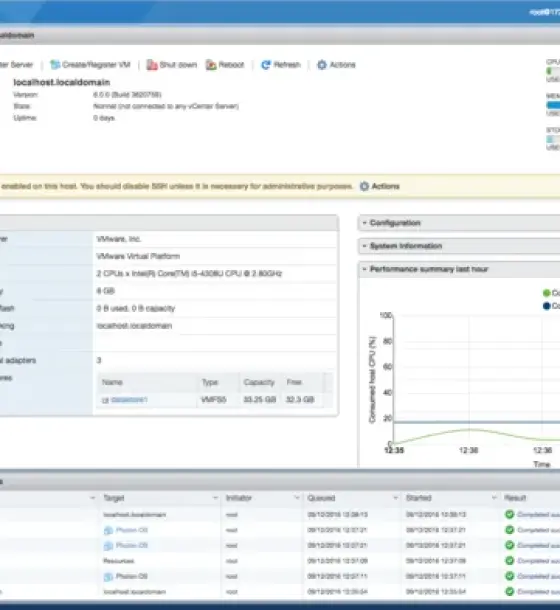Screen dimensions: 560x610
Task: Click the Create/Register VM toolbar icon
Action: [x=55, y=65]
